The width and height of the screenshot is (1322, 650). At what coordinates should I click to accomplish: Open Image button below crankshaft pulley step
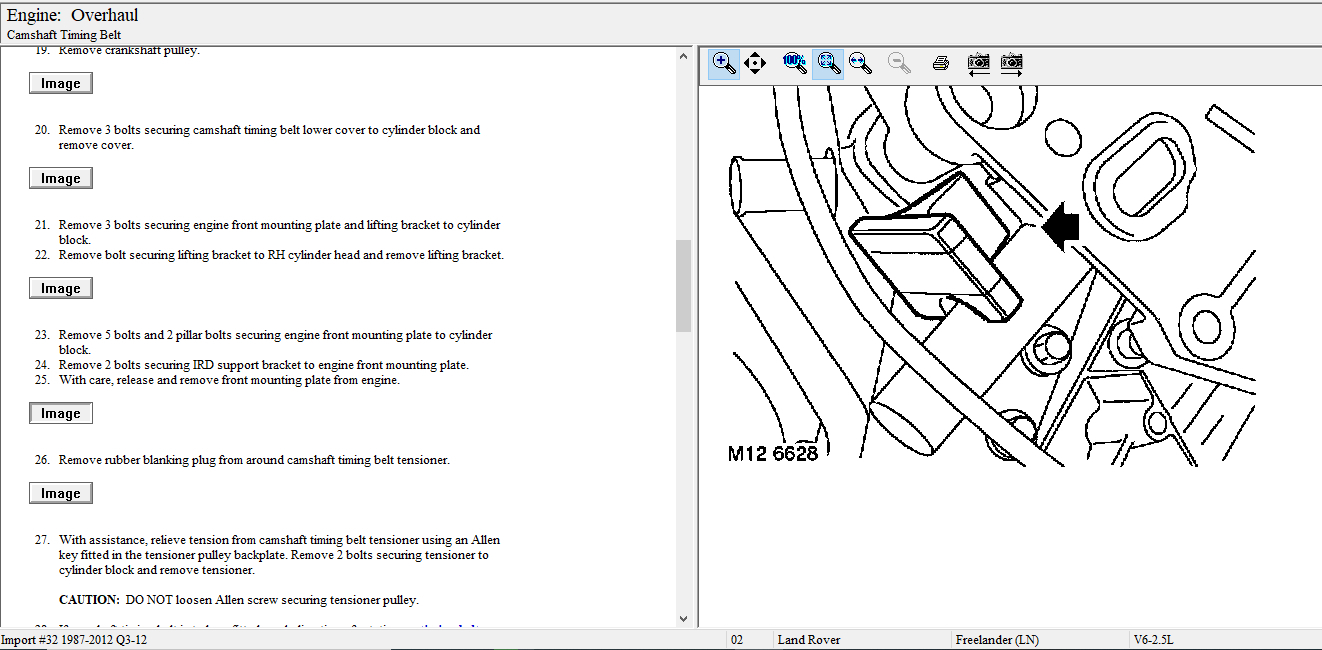point(61,84)
